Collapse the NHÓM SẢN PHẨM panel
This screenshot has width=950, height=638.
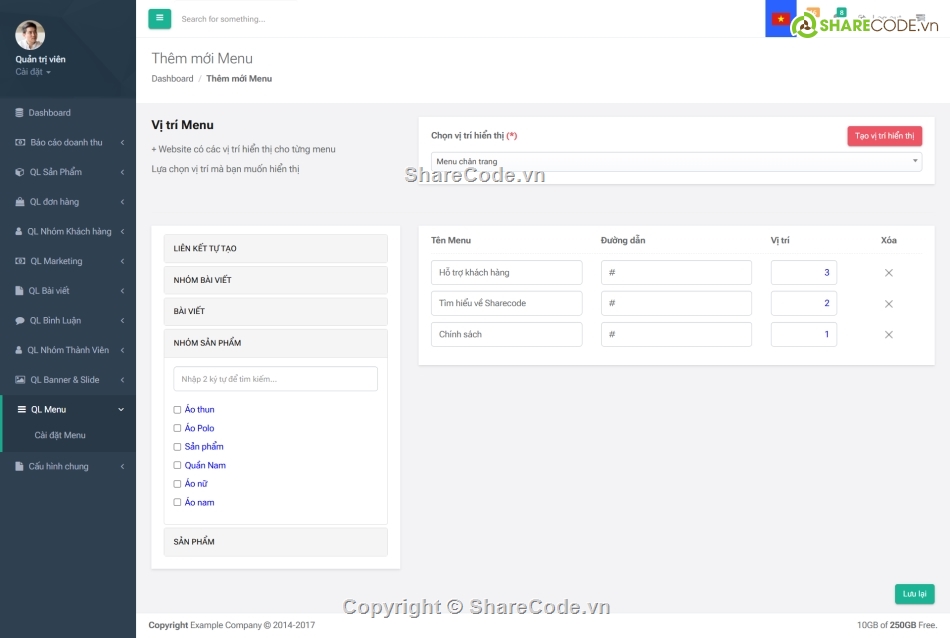click(x=276, y=343)
